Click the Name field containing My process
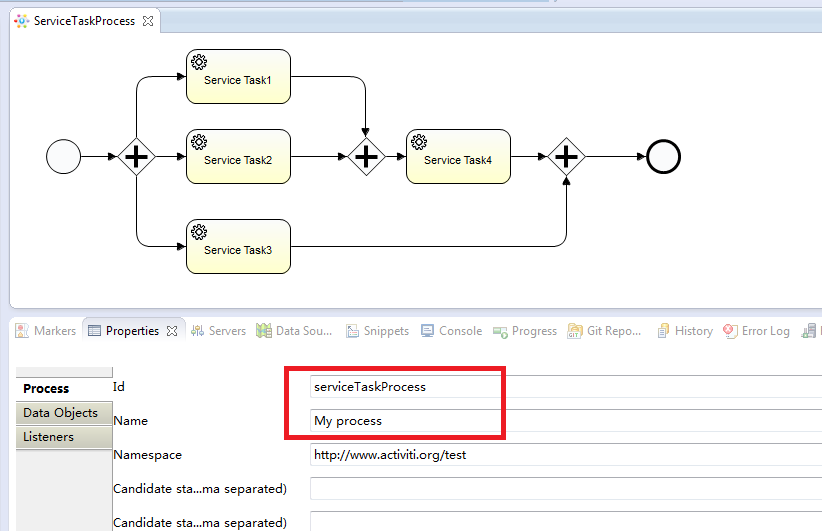The width and height of the screenshot is (822, 531). tap(566, 420)
